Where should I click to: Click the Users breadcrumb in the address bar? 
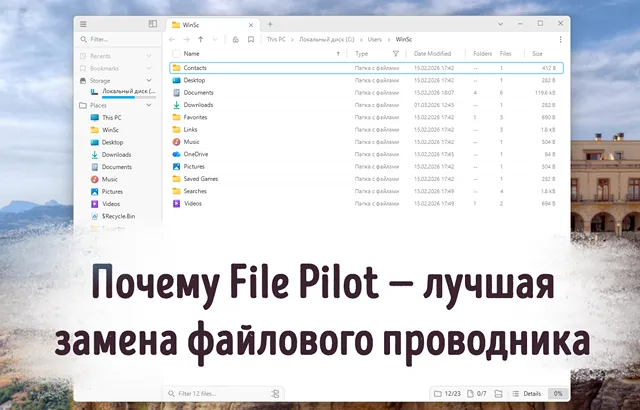pos(374,40)
